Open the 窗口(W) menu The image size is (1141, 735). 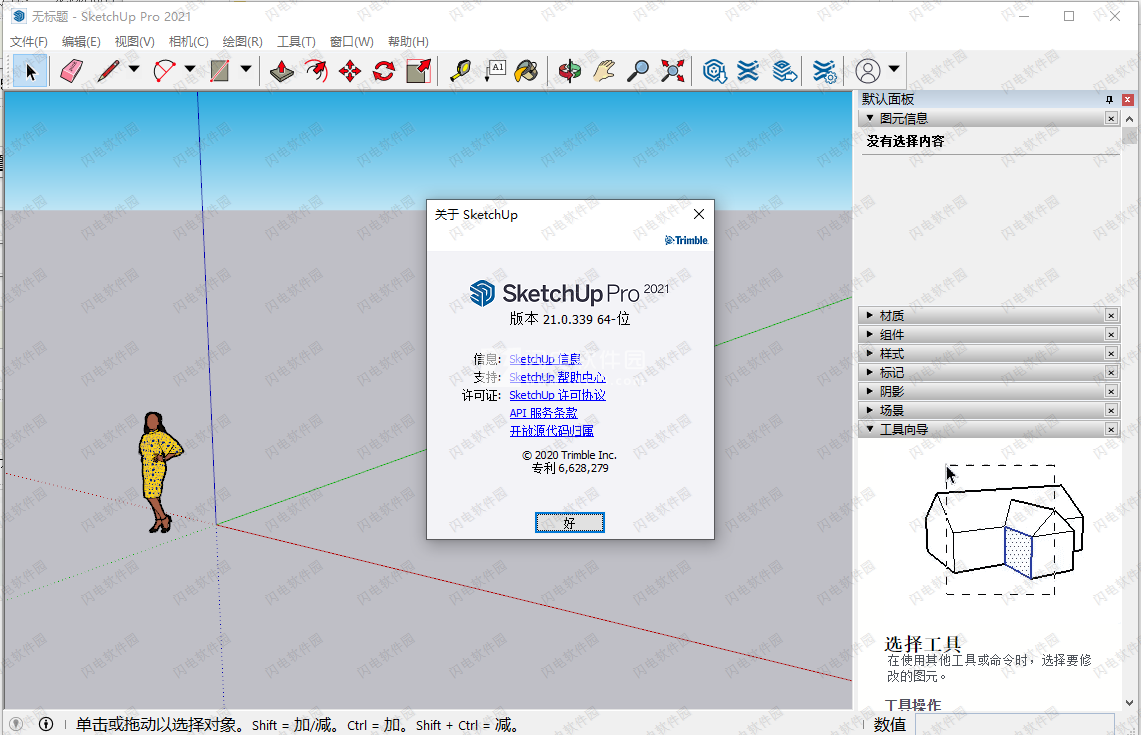pos(351,41)
